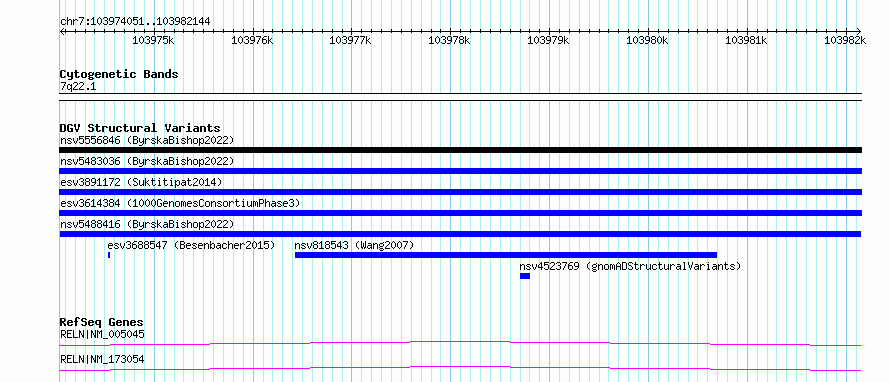Open the esv3614384 blue variant bar
The image size is (890, 382).
click(x=460, y=213)
